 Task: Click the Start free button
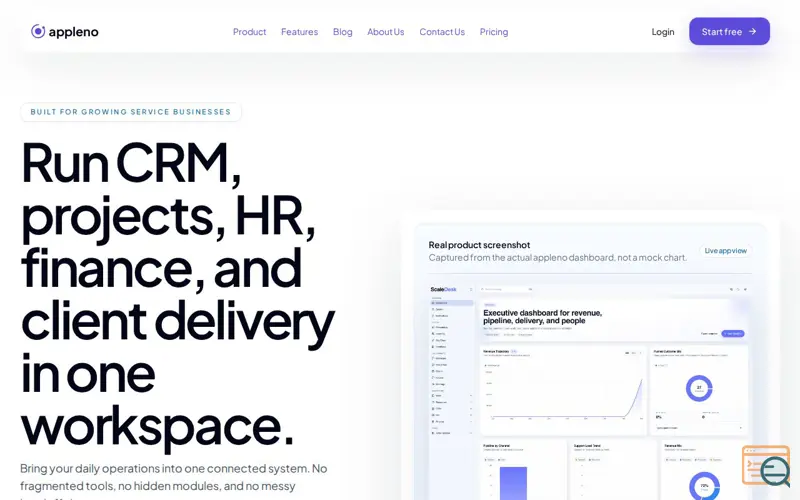click(x=729, y=31)
